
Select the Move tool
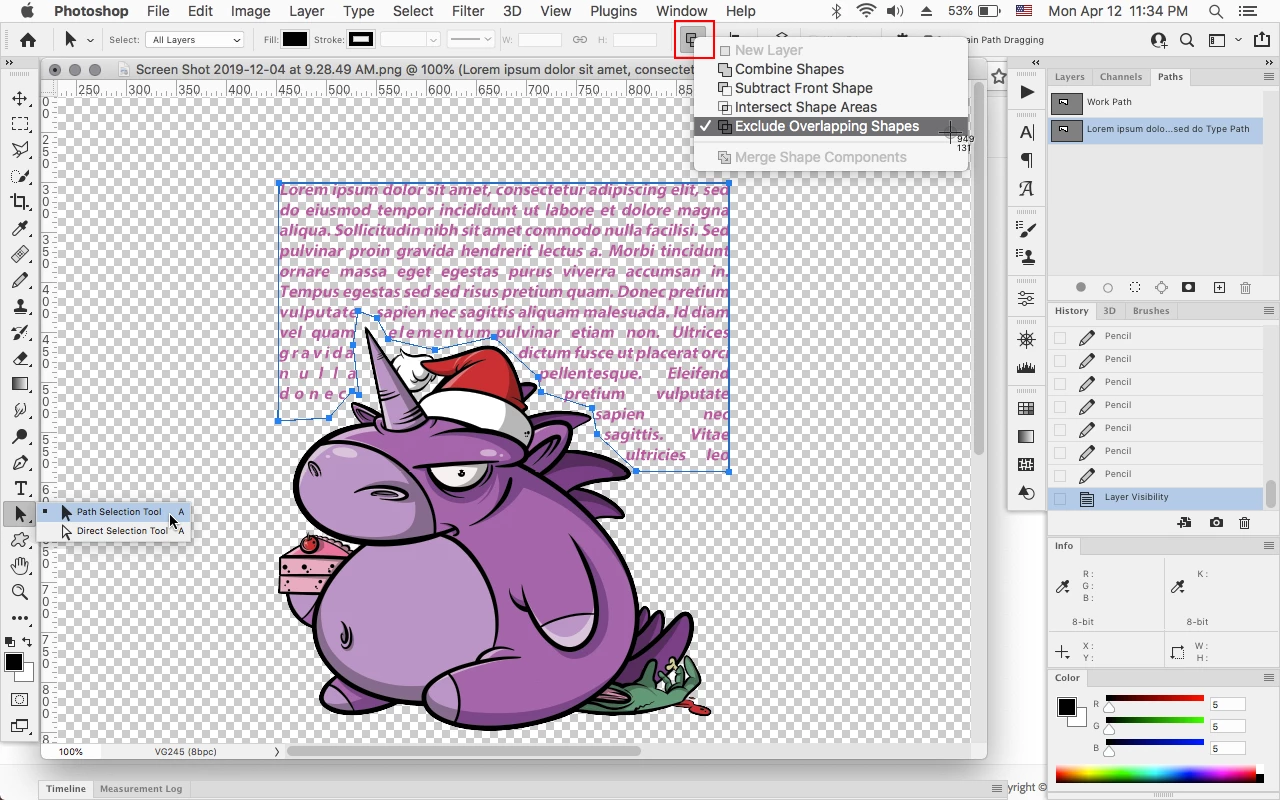[20, 98]
